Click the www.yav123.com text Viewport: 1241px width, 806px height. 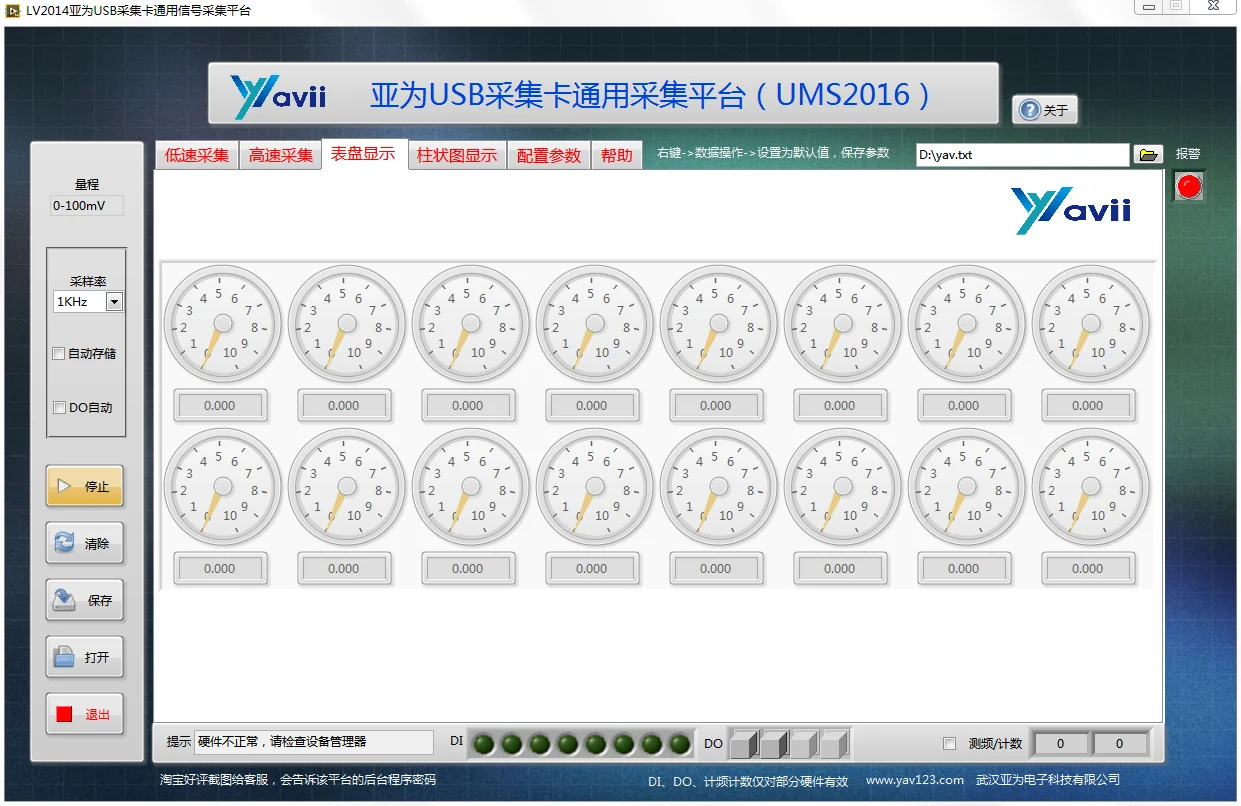coord(915,780)
